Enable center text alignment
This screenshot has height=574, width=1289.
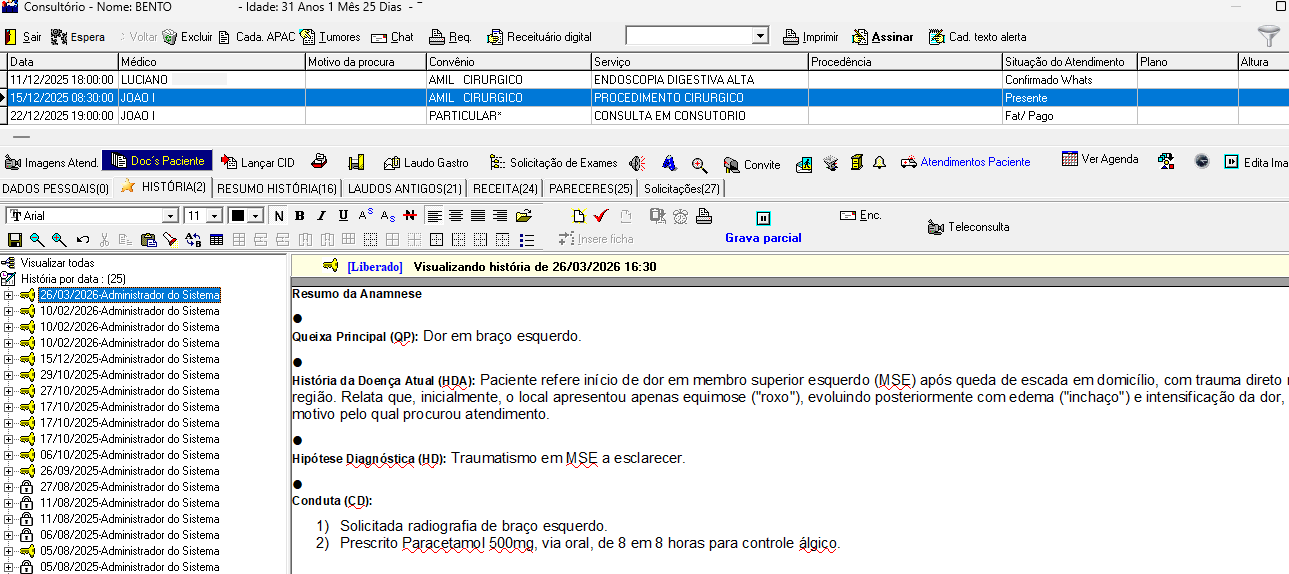456,216
